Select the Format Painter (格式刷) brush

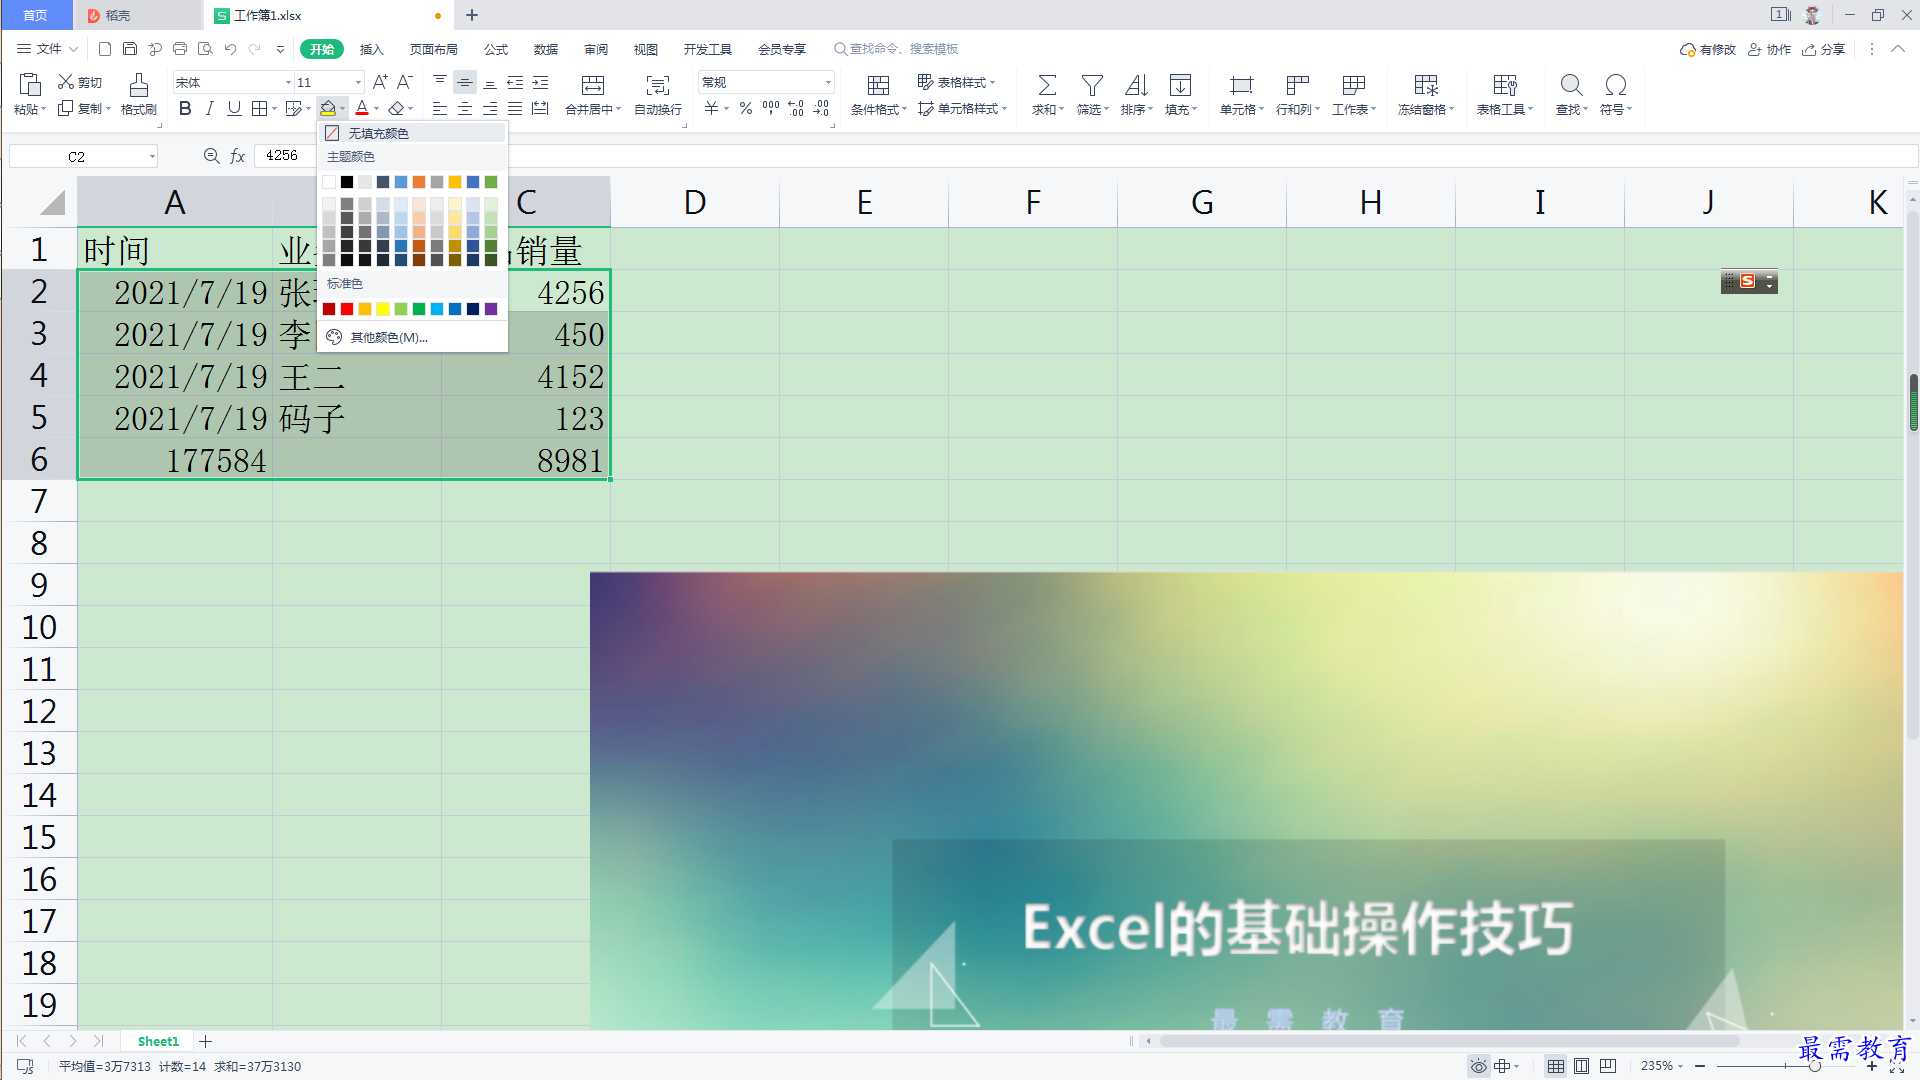(x=139, y=95)
